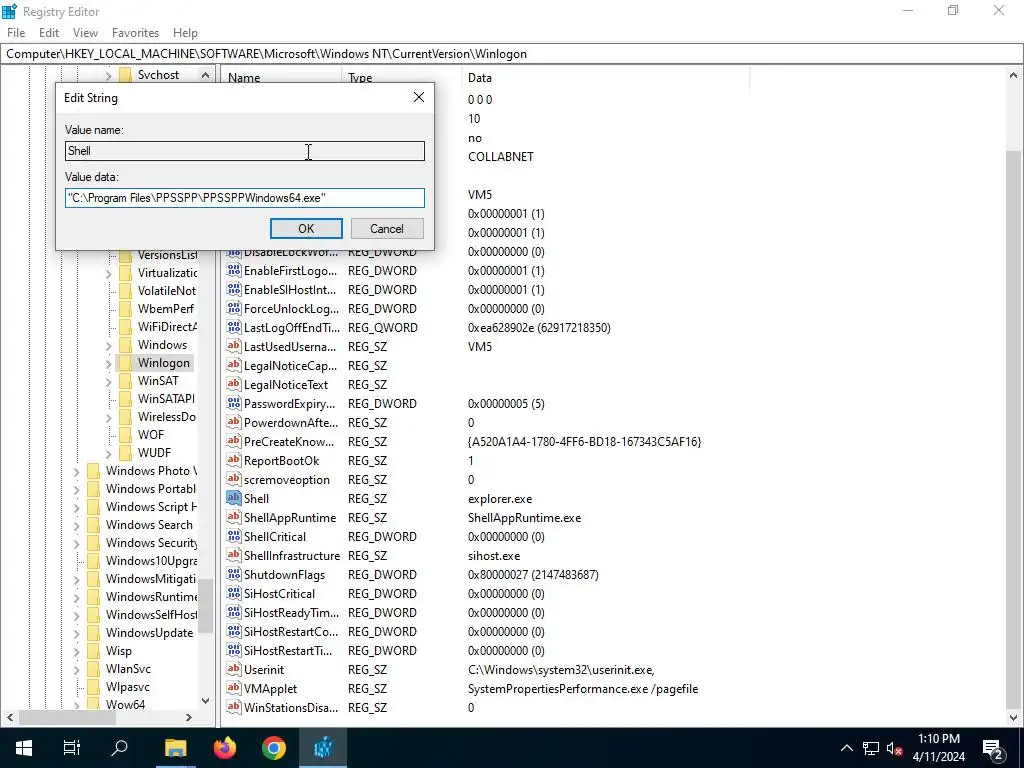Open Task View on the taskbar

72,748
